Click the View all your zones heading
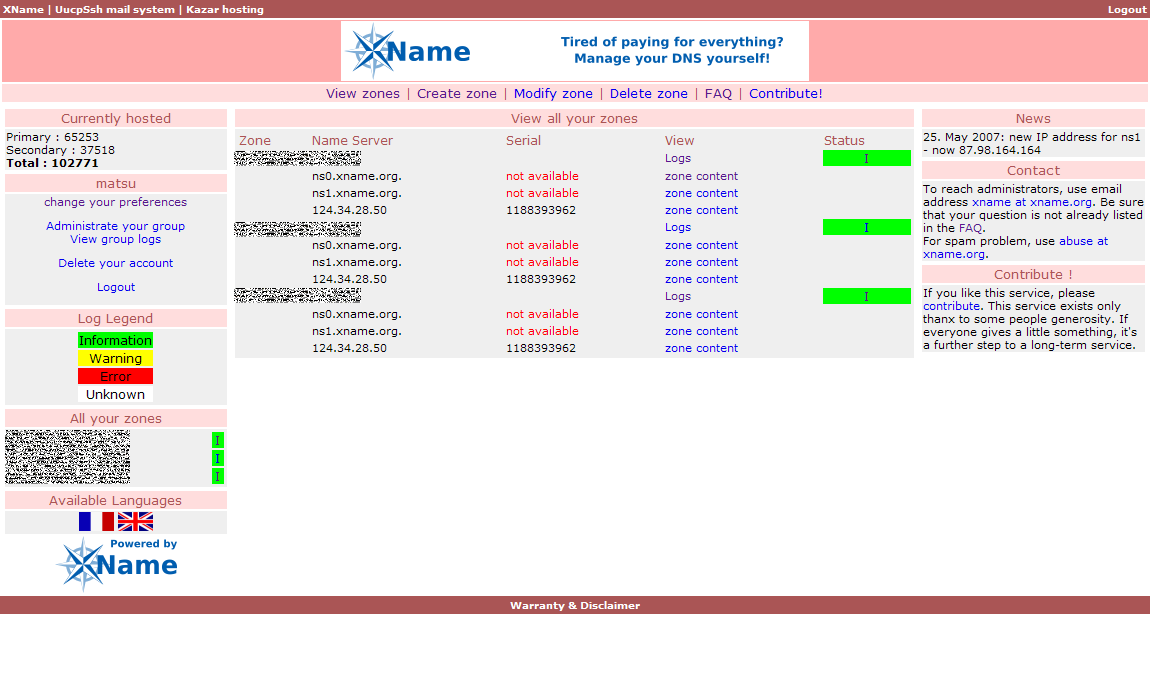Image resolution: width=1150 pixels, height=682 pixels. [x=574, y=119]
